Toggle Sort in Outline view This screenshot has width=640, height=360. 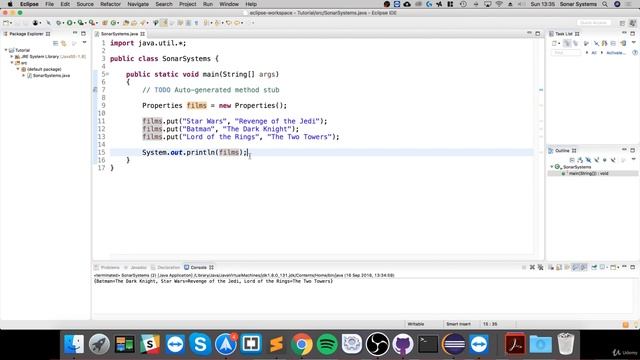click(x=580, y=160)
